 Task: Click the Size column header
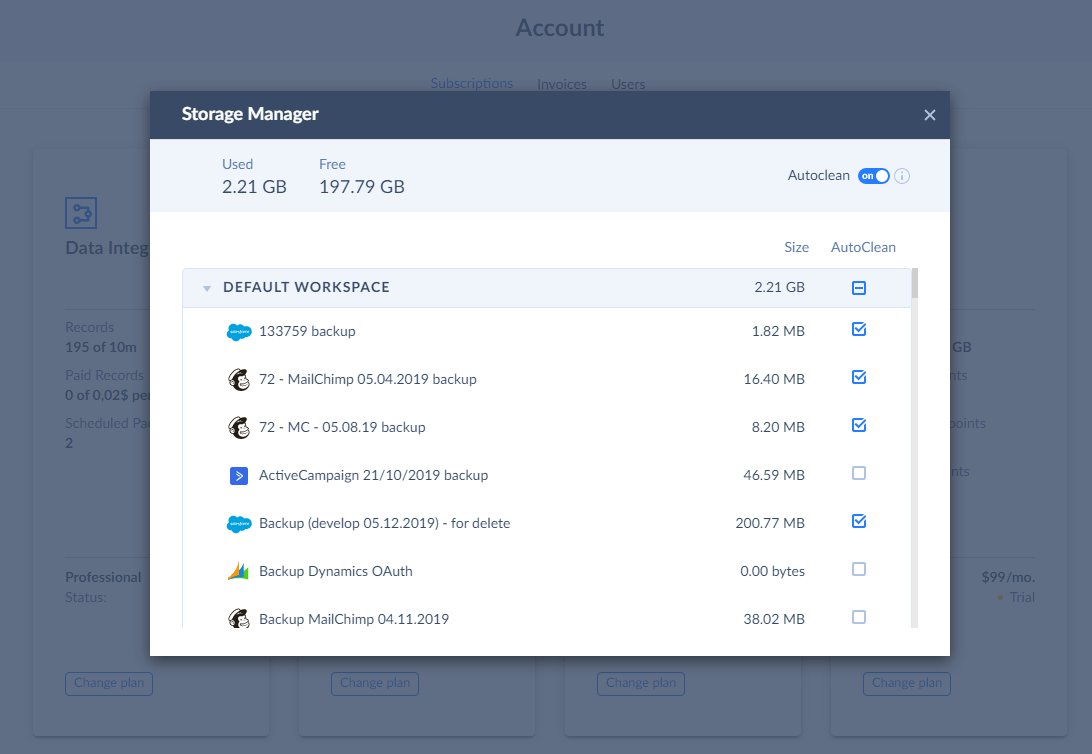[x=796, y=247]
